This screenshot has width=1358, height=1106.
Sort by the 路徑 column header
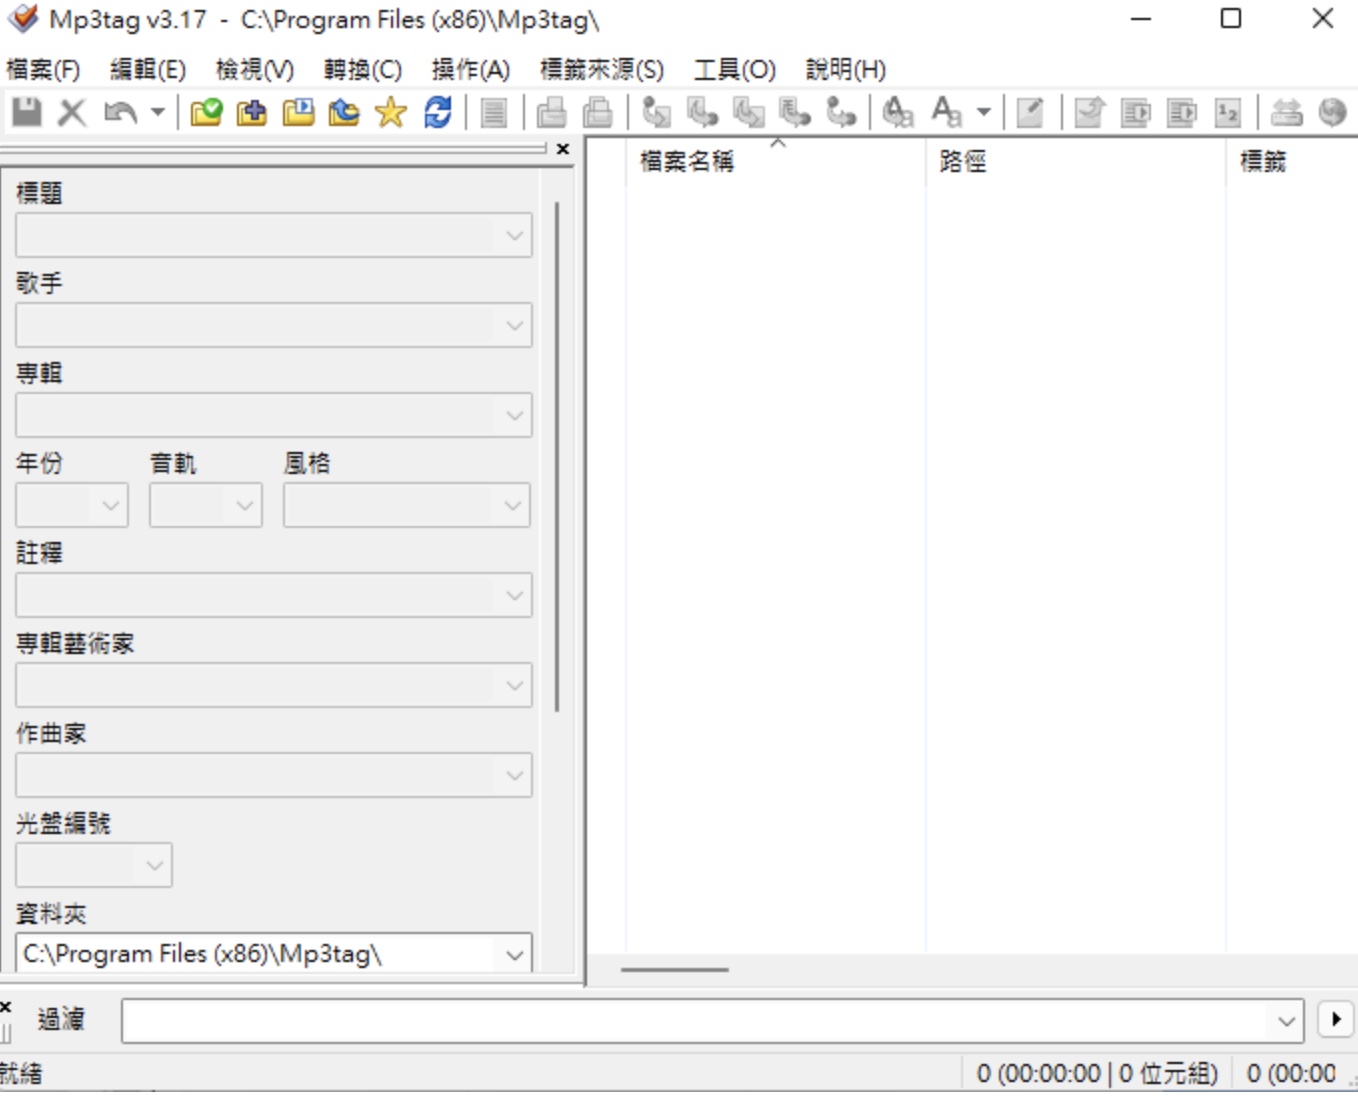click(x=1076, y=161)
